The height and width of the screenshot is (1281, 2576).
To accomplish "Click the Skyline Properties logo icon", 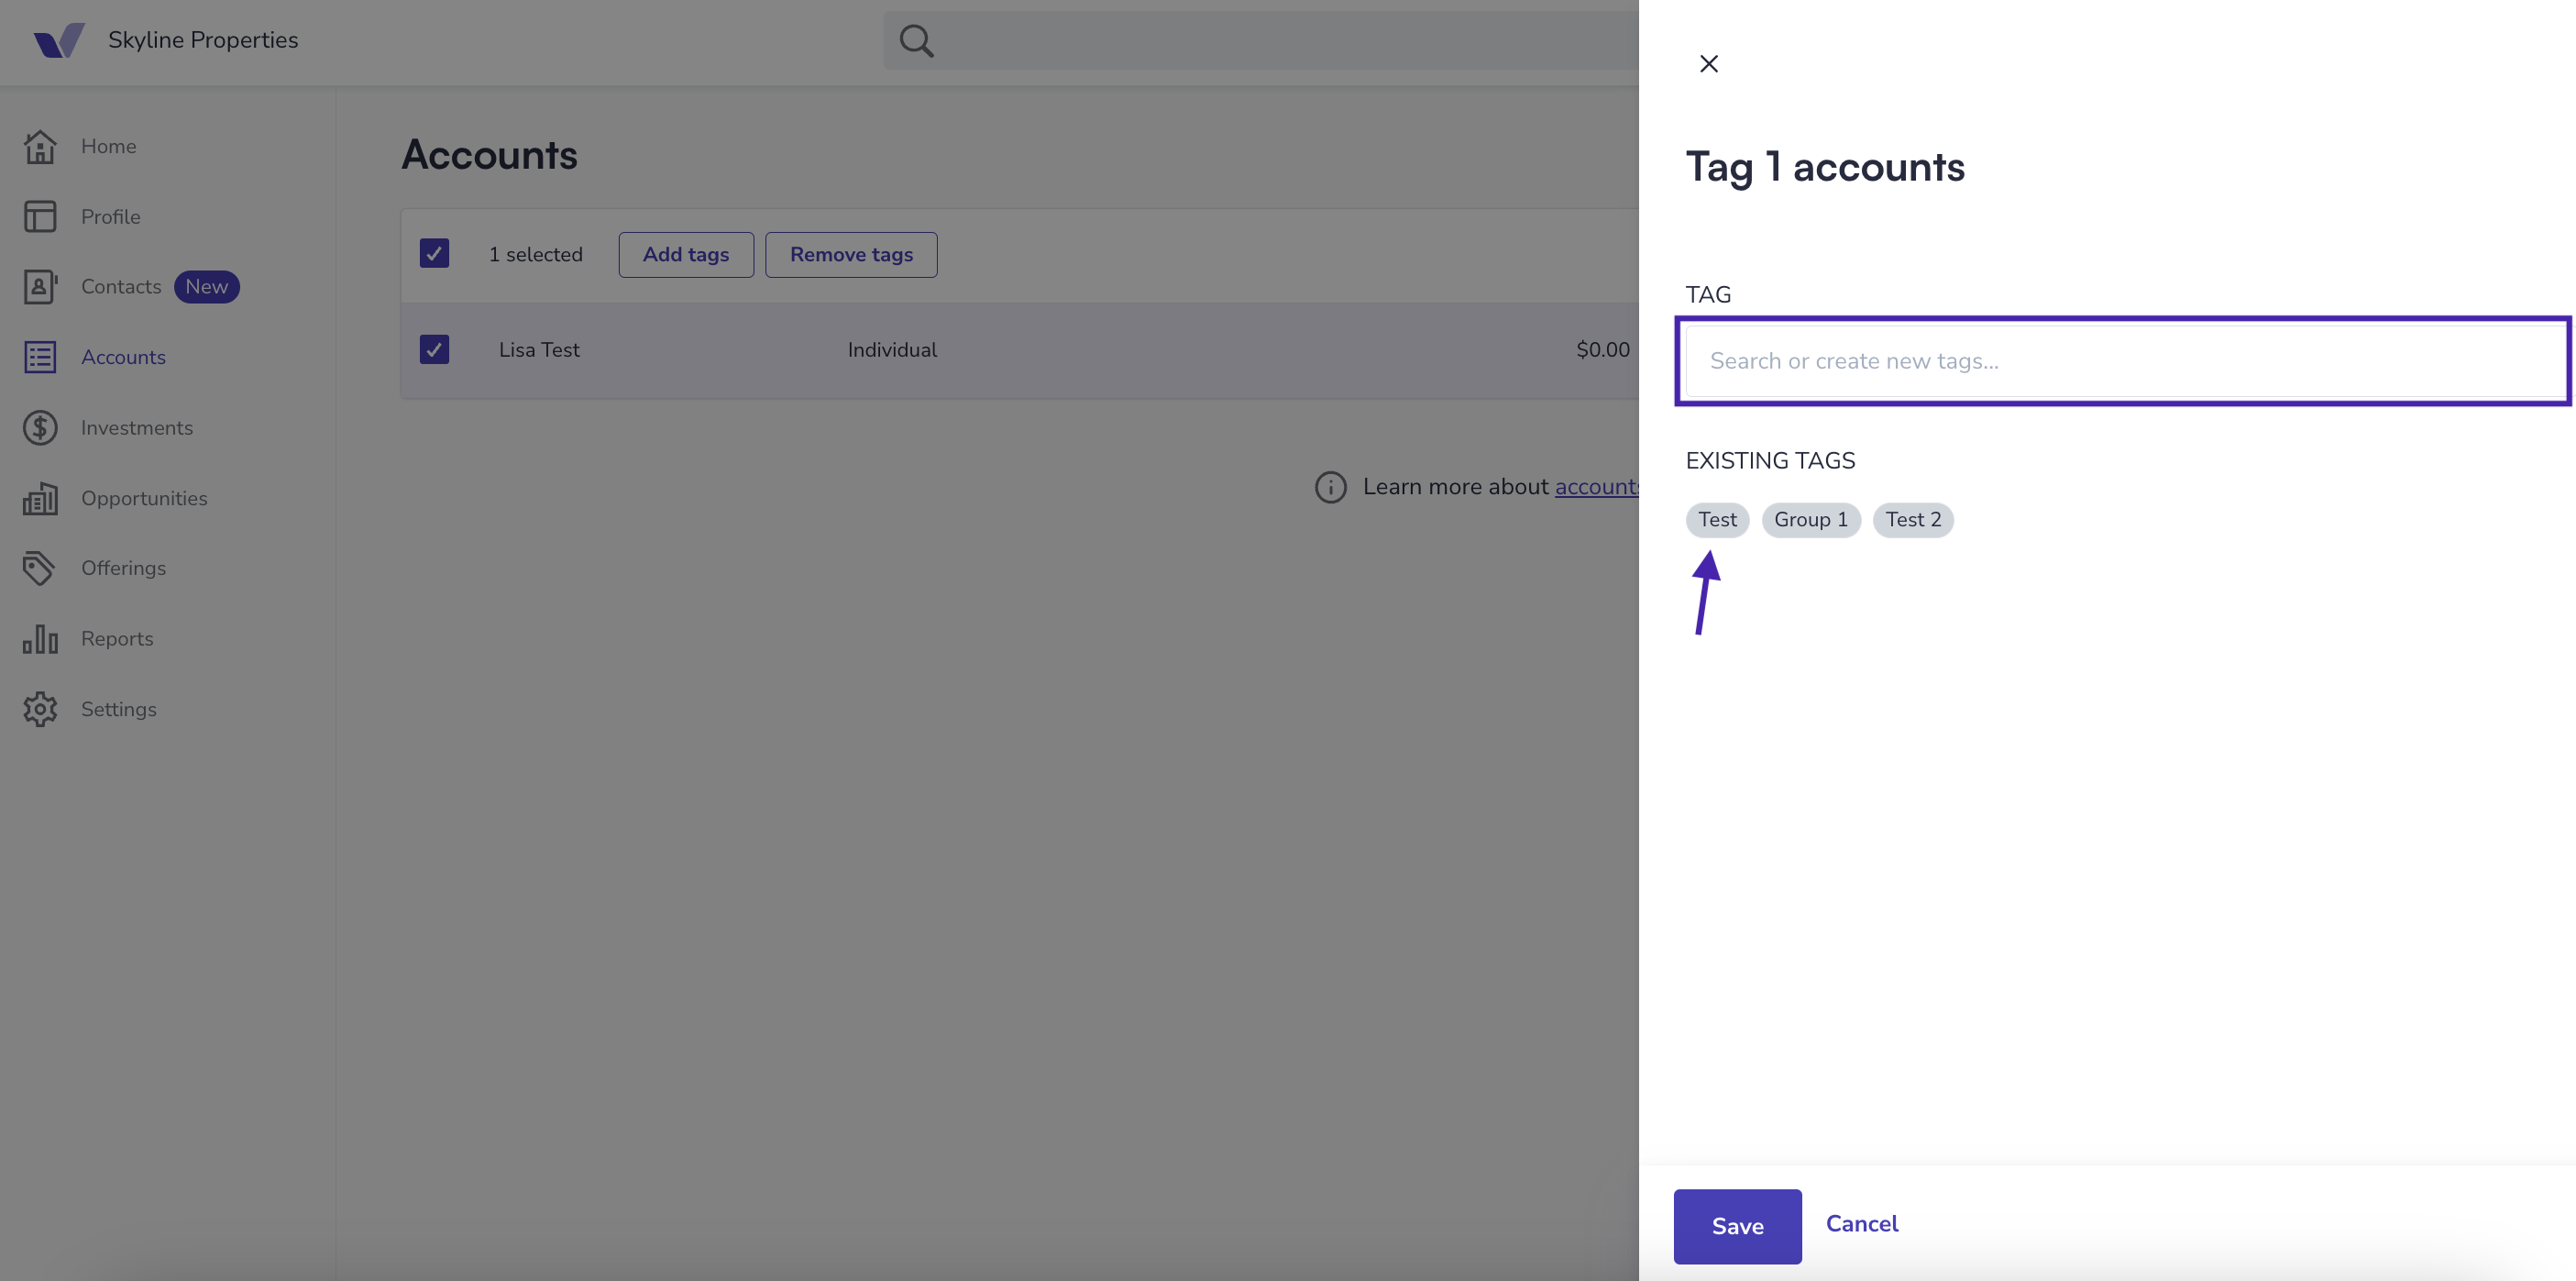I will point(59,40).
